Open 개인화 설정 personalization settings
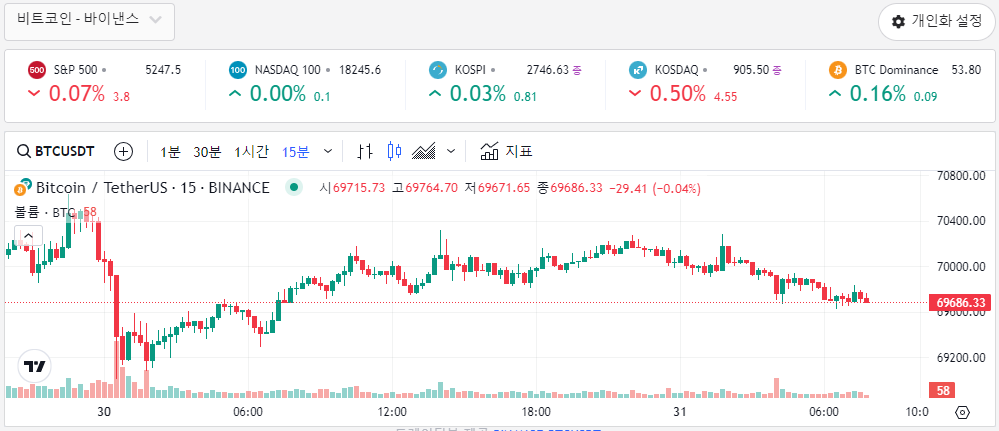 (936, 22)
